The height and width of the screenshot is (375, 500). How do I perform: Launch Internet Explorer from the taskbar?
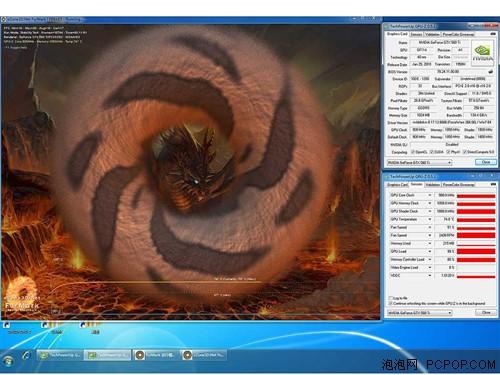pyautogui.click(x=27, y=356)
